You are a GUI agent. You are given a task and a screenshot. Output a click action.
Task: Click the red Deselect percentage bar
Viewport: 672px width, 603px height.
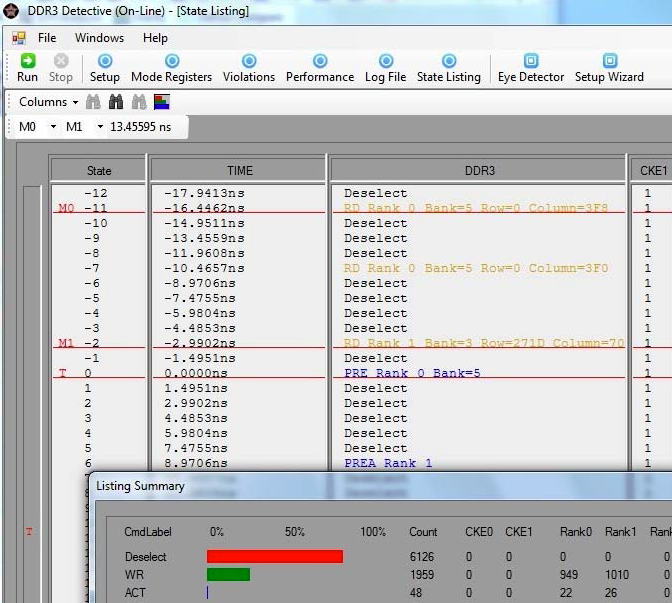tap(275, 556)
